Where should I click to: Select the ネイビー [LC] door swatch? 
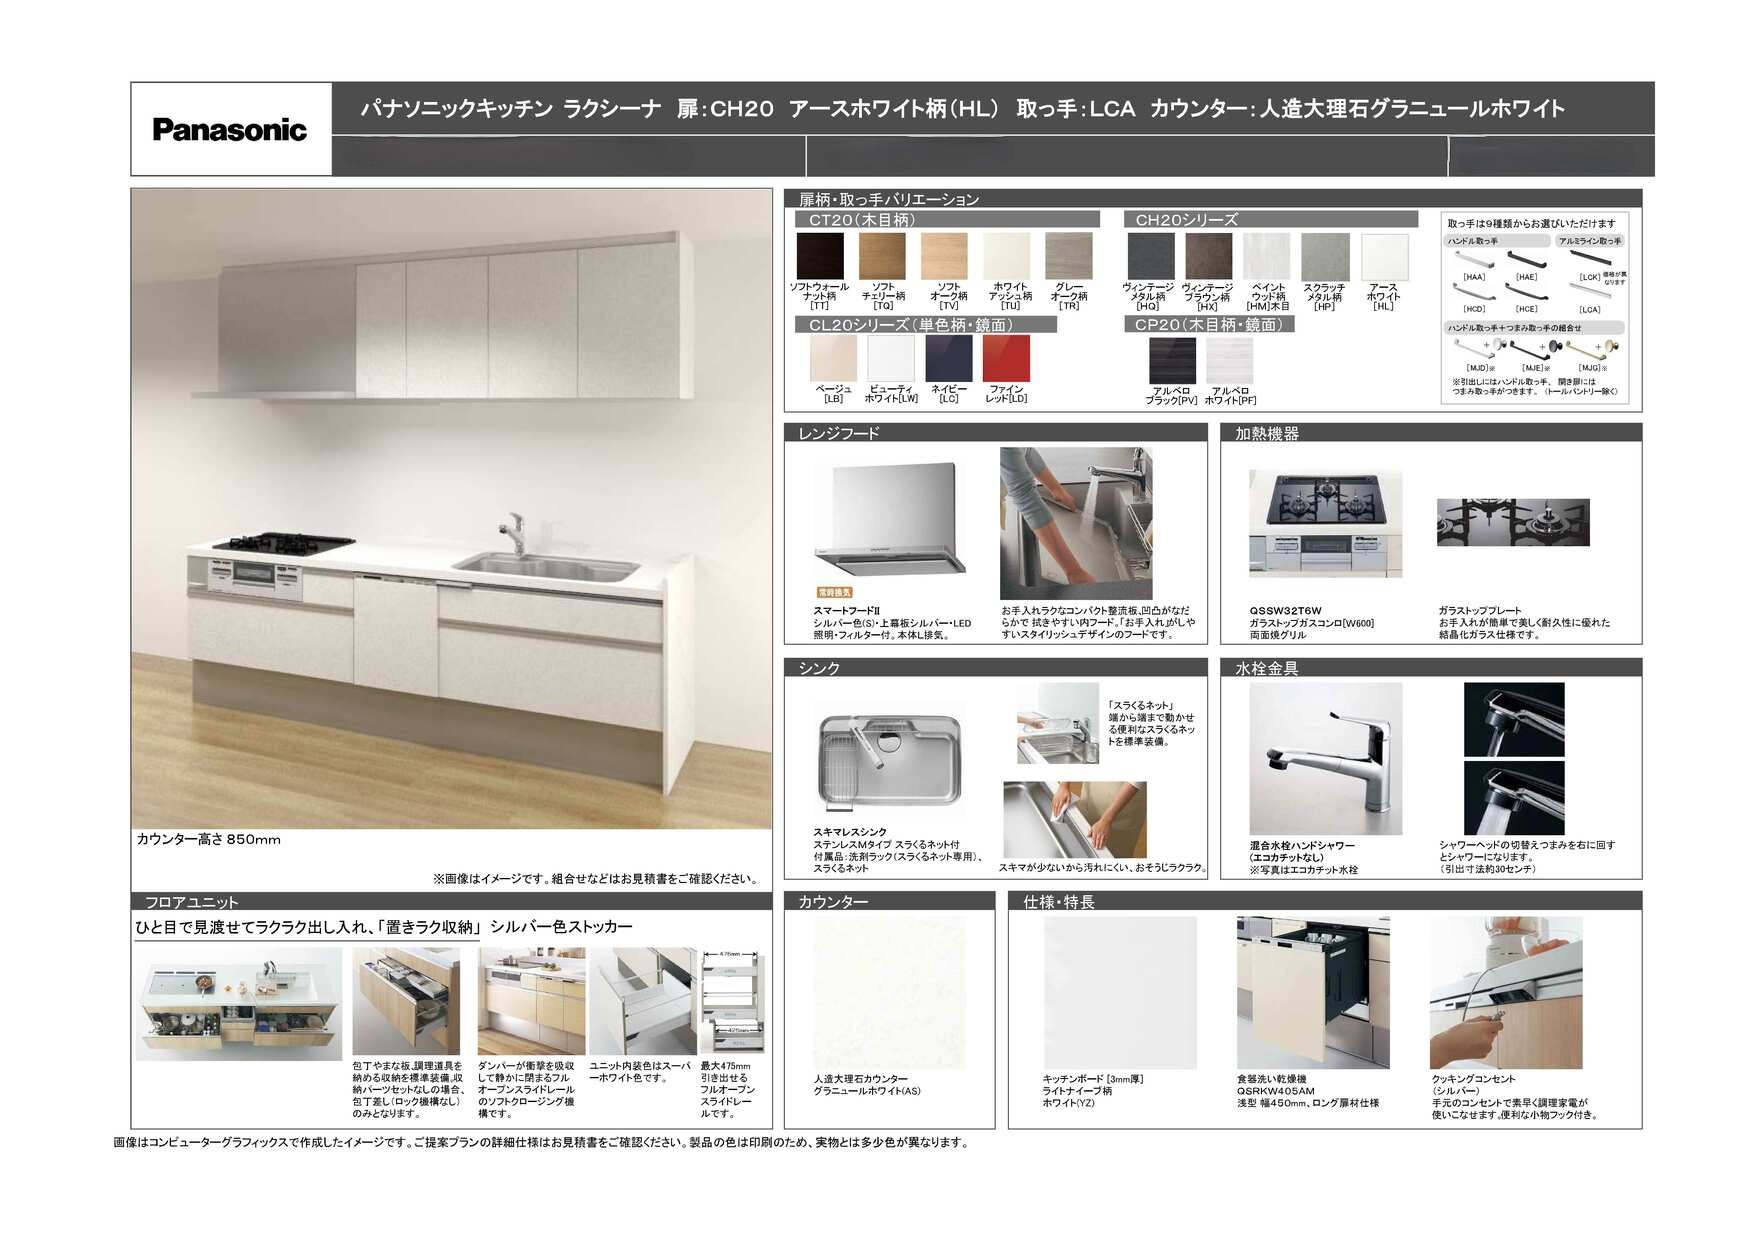(948, 358)
